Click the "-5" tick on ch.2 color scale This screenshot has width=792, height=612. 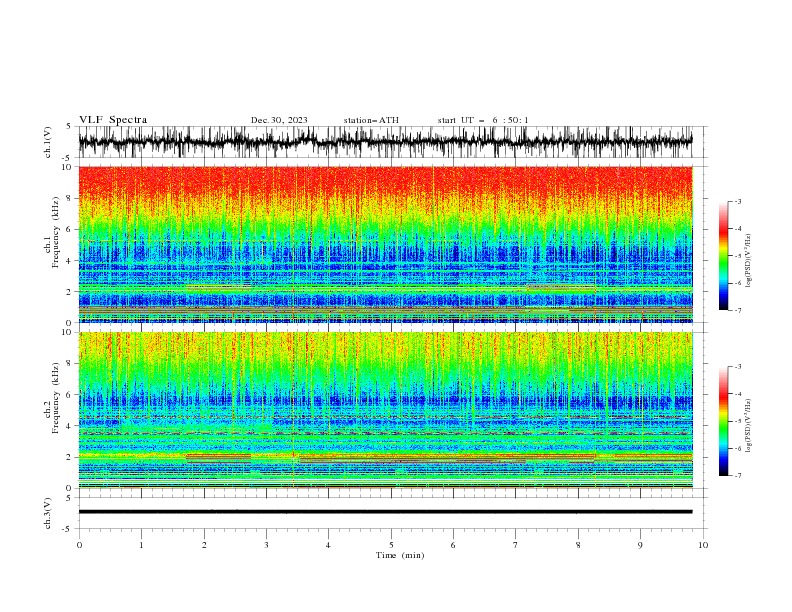[738, 421]
